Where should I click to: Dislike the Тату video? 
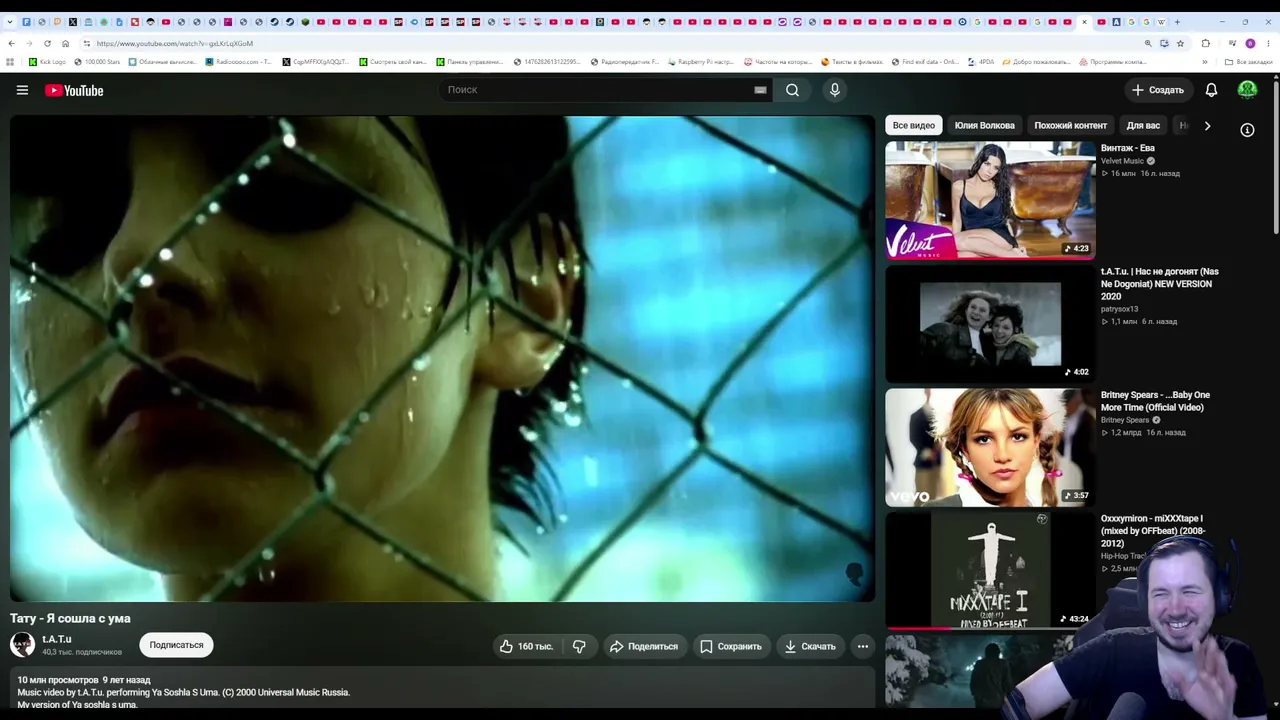point(579,646)
